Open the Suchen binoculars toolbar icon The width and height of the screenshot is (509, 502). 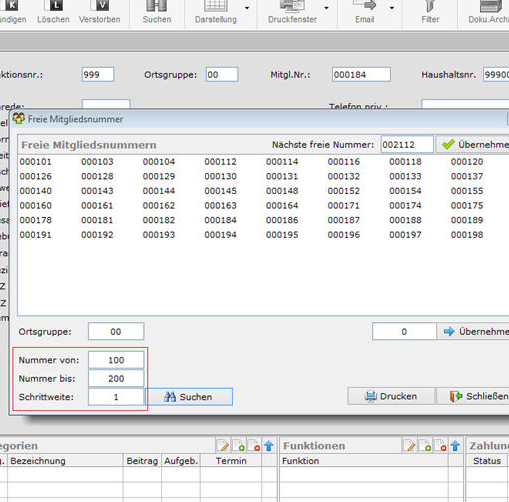tap(156, 6)
